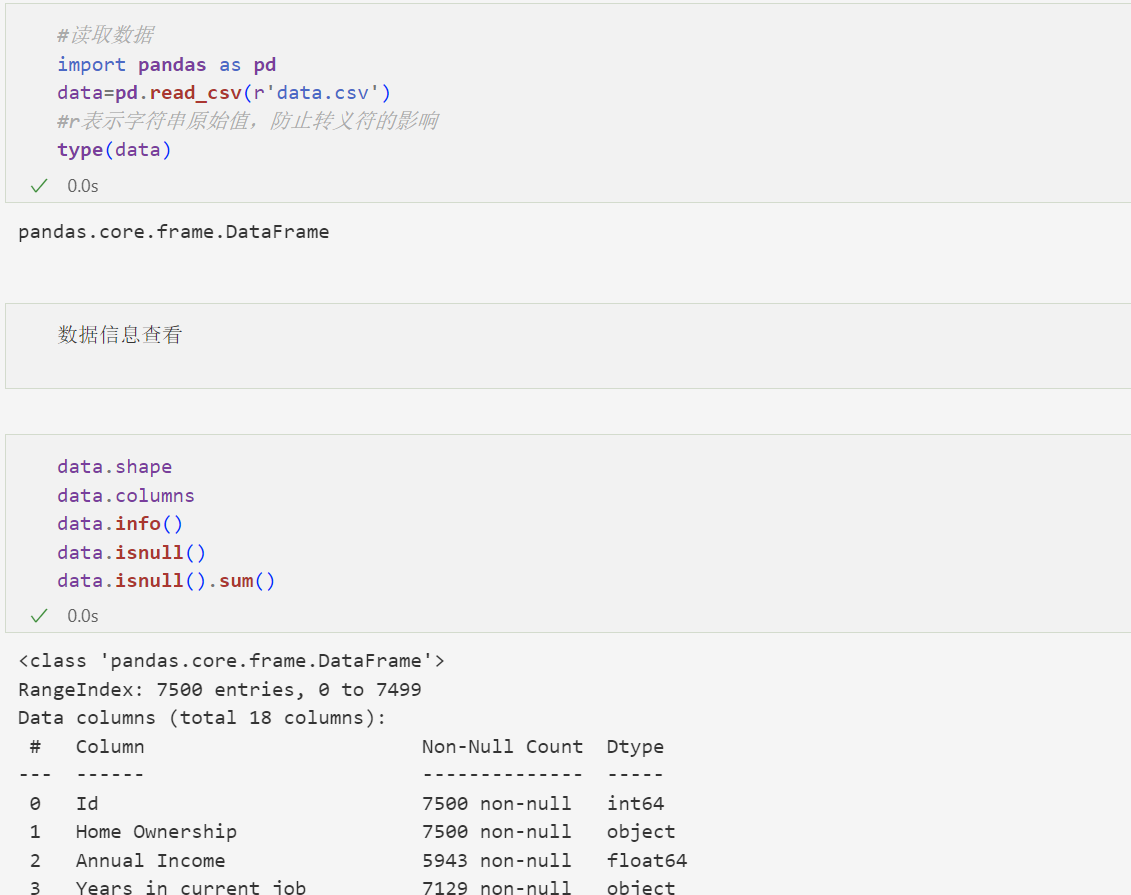
Task: Click the 0.0s label under the second code cell
Action: point(82,615)
